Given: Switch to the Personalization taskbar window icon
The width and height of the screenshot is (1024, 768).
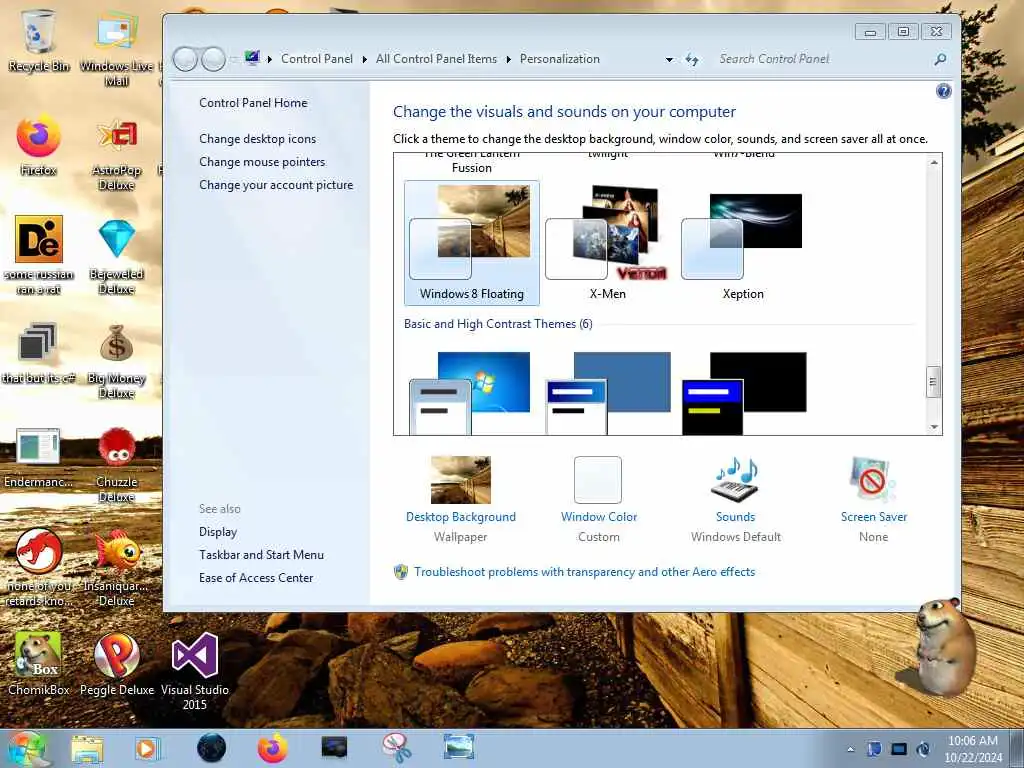Looking at the screenshot, I should click(x=458, y=748).
